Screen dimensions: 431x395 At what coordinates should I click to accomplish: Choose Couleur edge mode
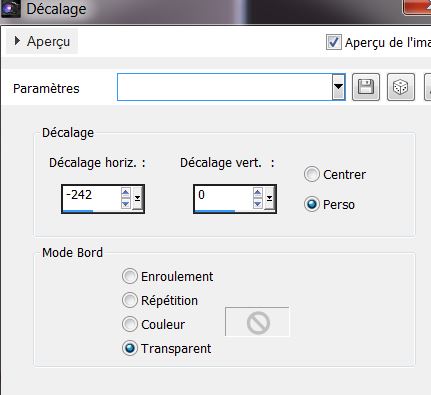click(x=130, y=324)
